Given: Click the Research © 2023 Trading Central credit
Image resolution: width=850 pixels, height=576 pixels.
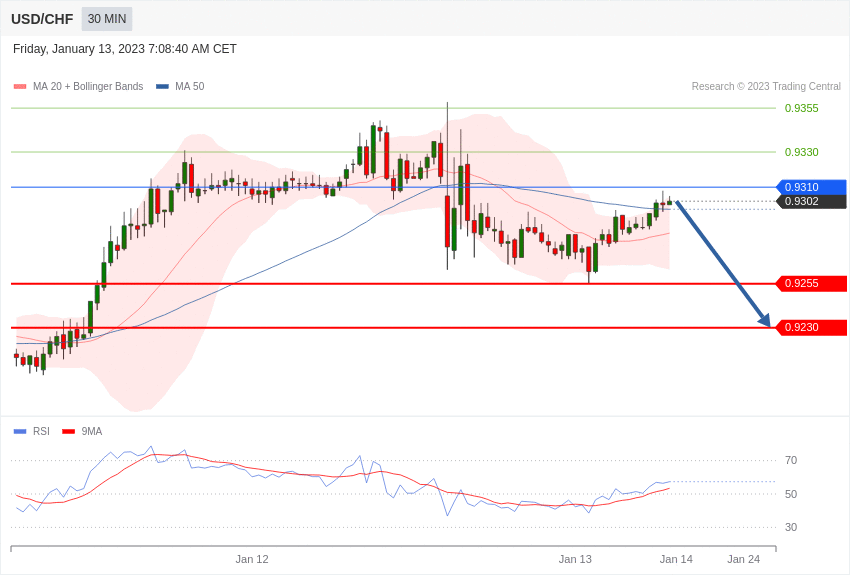Looking at the screenshot, I should coord(766,86).
